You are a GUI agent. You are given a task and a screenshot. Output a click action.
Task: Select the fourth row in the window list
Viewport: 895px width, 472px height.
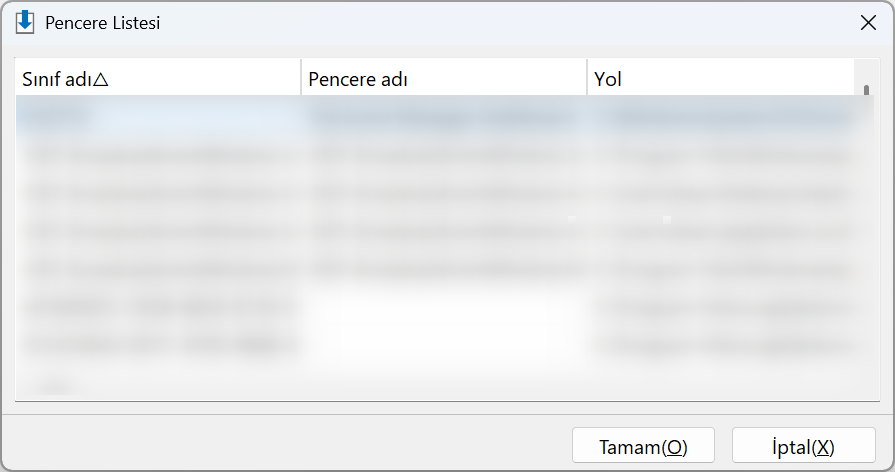click(435, 231)
